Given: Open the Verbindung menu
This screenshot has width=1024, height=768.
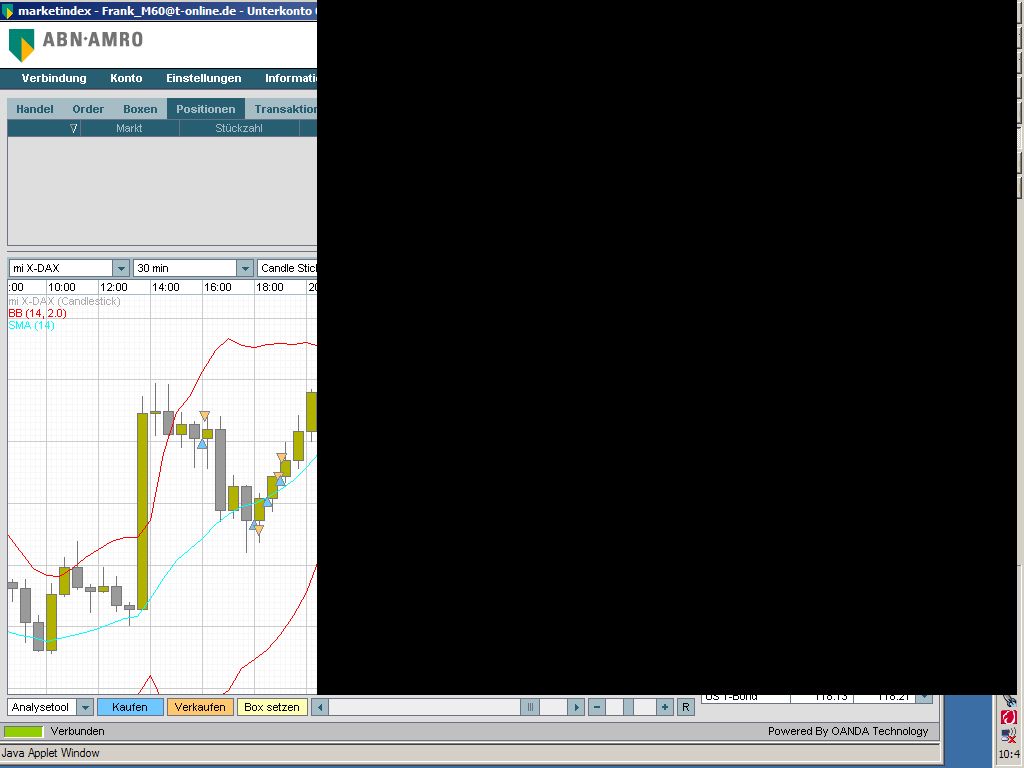Looking at the screenshot, I should (54, 78).
